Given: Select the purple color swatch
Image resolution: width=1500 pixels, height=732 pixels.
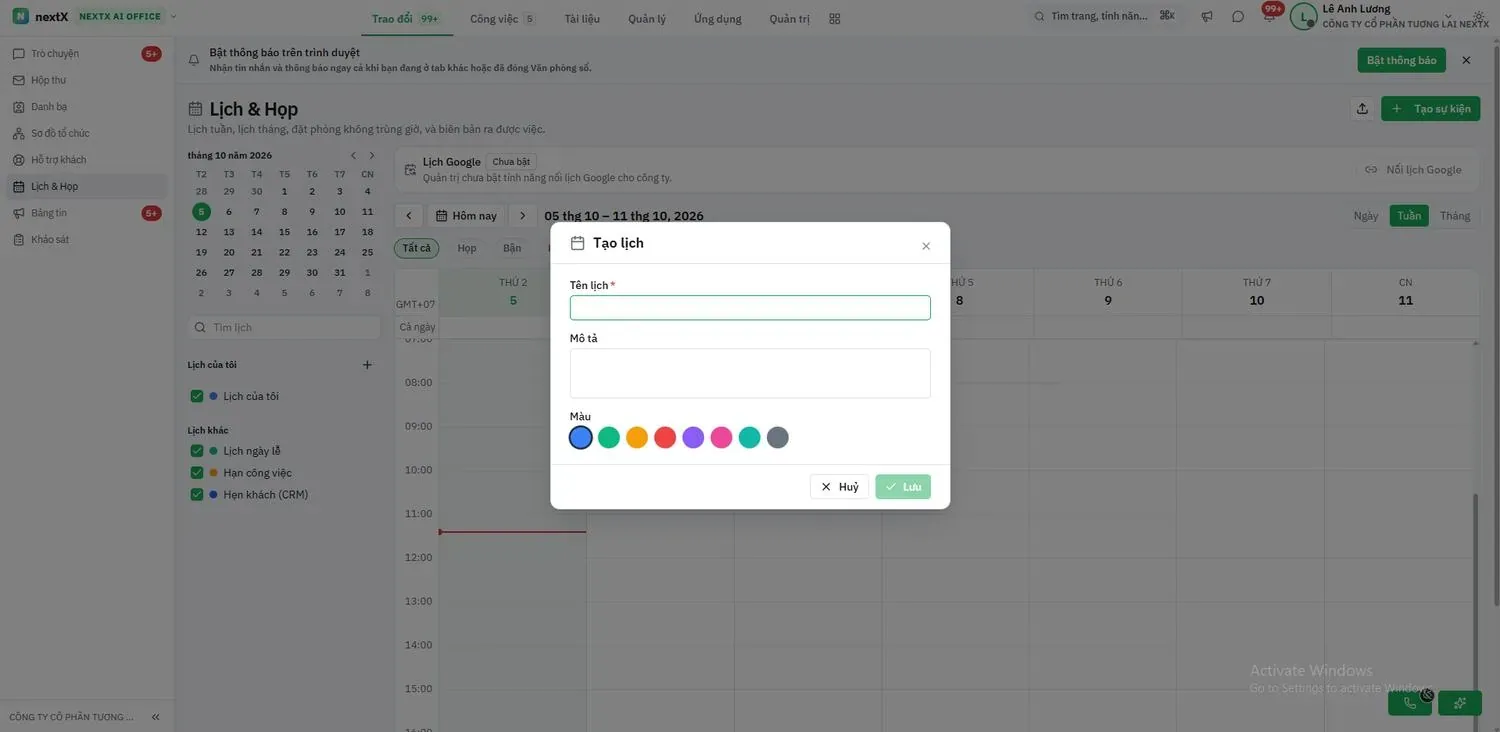Looking at the screenshot, I should 693,438.
